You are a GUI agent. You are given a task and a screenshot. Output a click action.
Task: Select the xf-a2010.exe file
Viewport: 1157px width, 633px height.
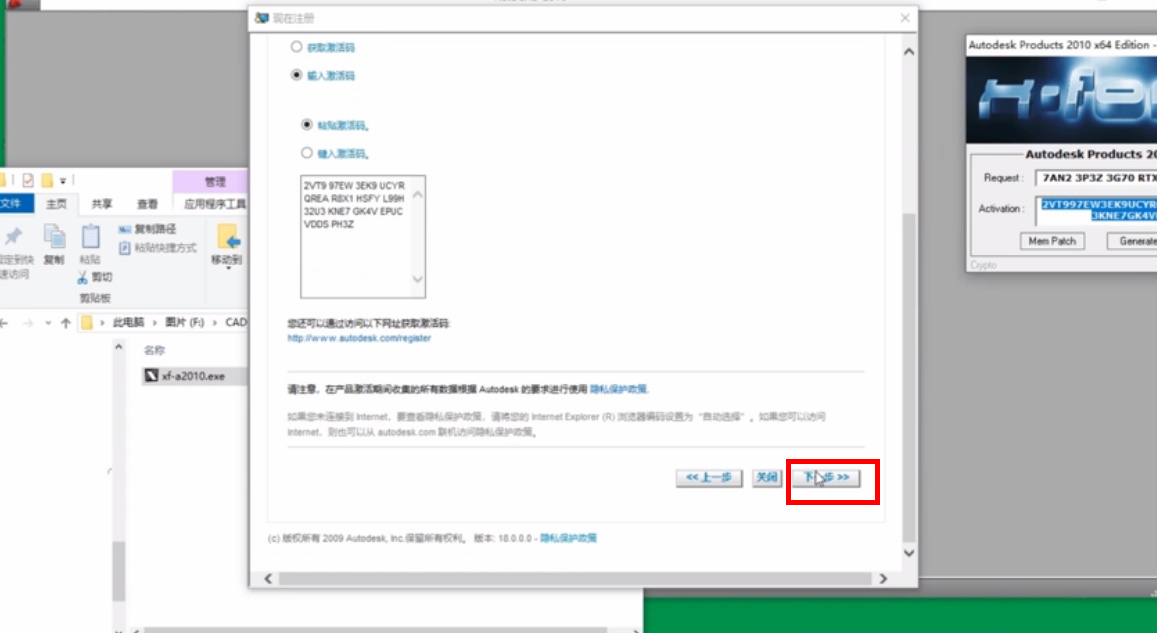[x=193, y=376]
